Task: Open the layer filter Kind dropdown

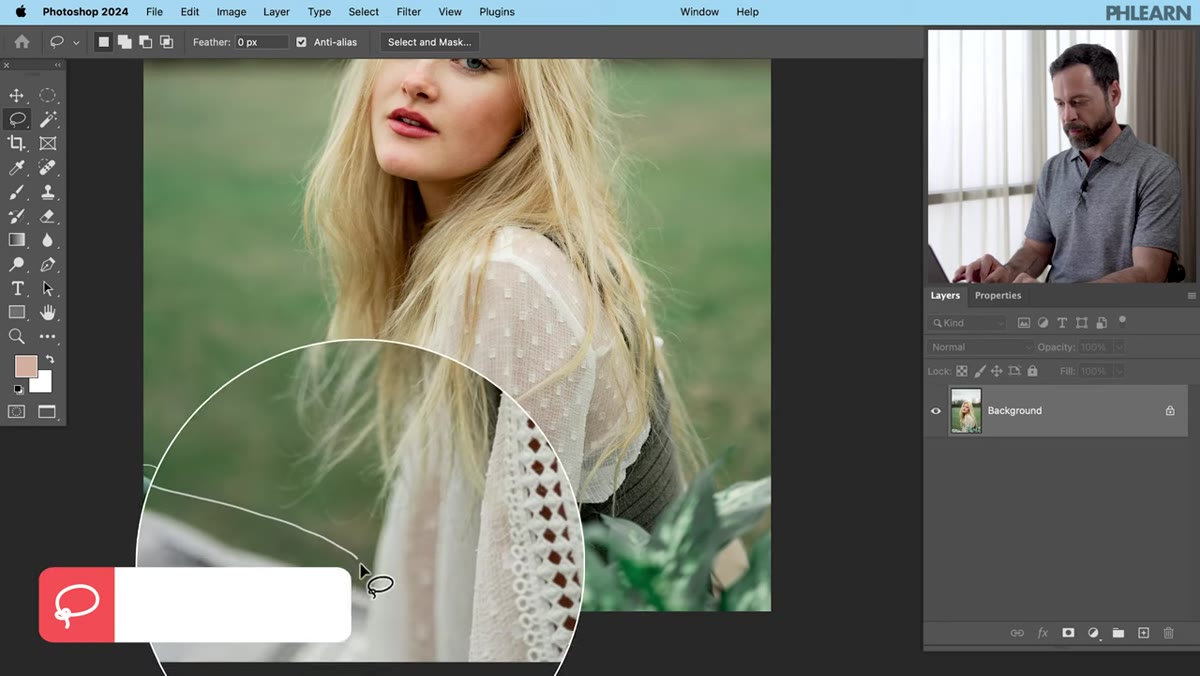Action: tap(967, 323)
